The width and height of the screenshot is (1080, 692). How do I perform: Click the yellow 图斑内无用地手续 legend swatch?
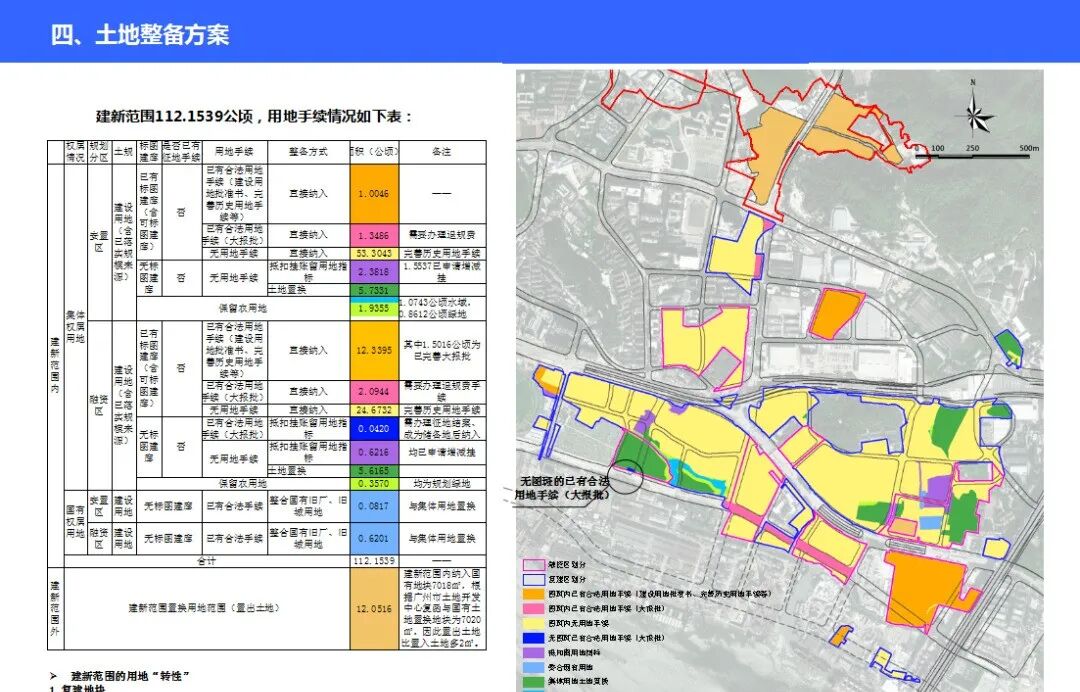(533, 623)
